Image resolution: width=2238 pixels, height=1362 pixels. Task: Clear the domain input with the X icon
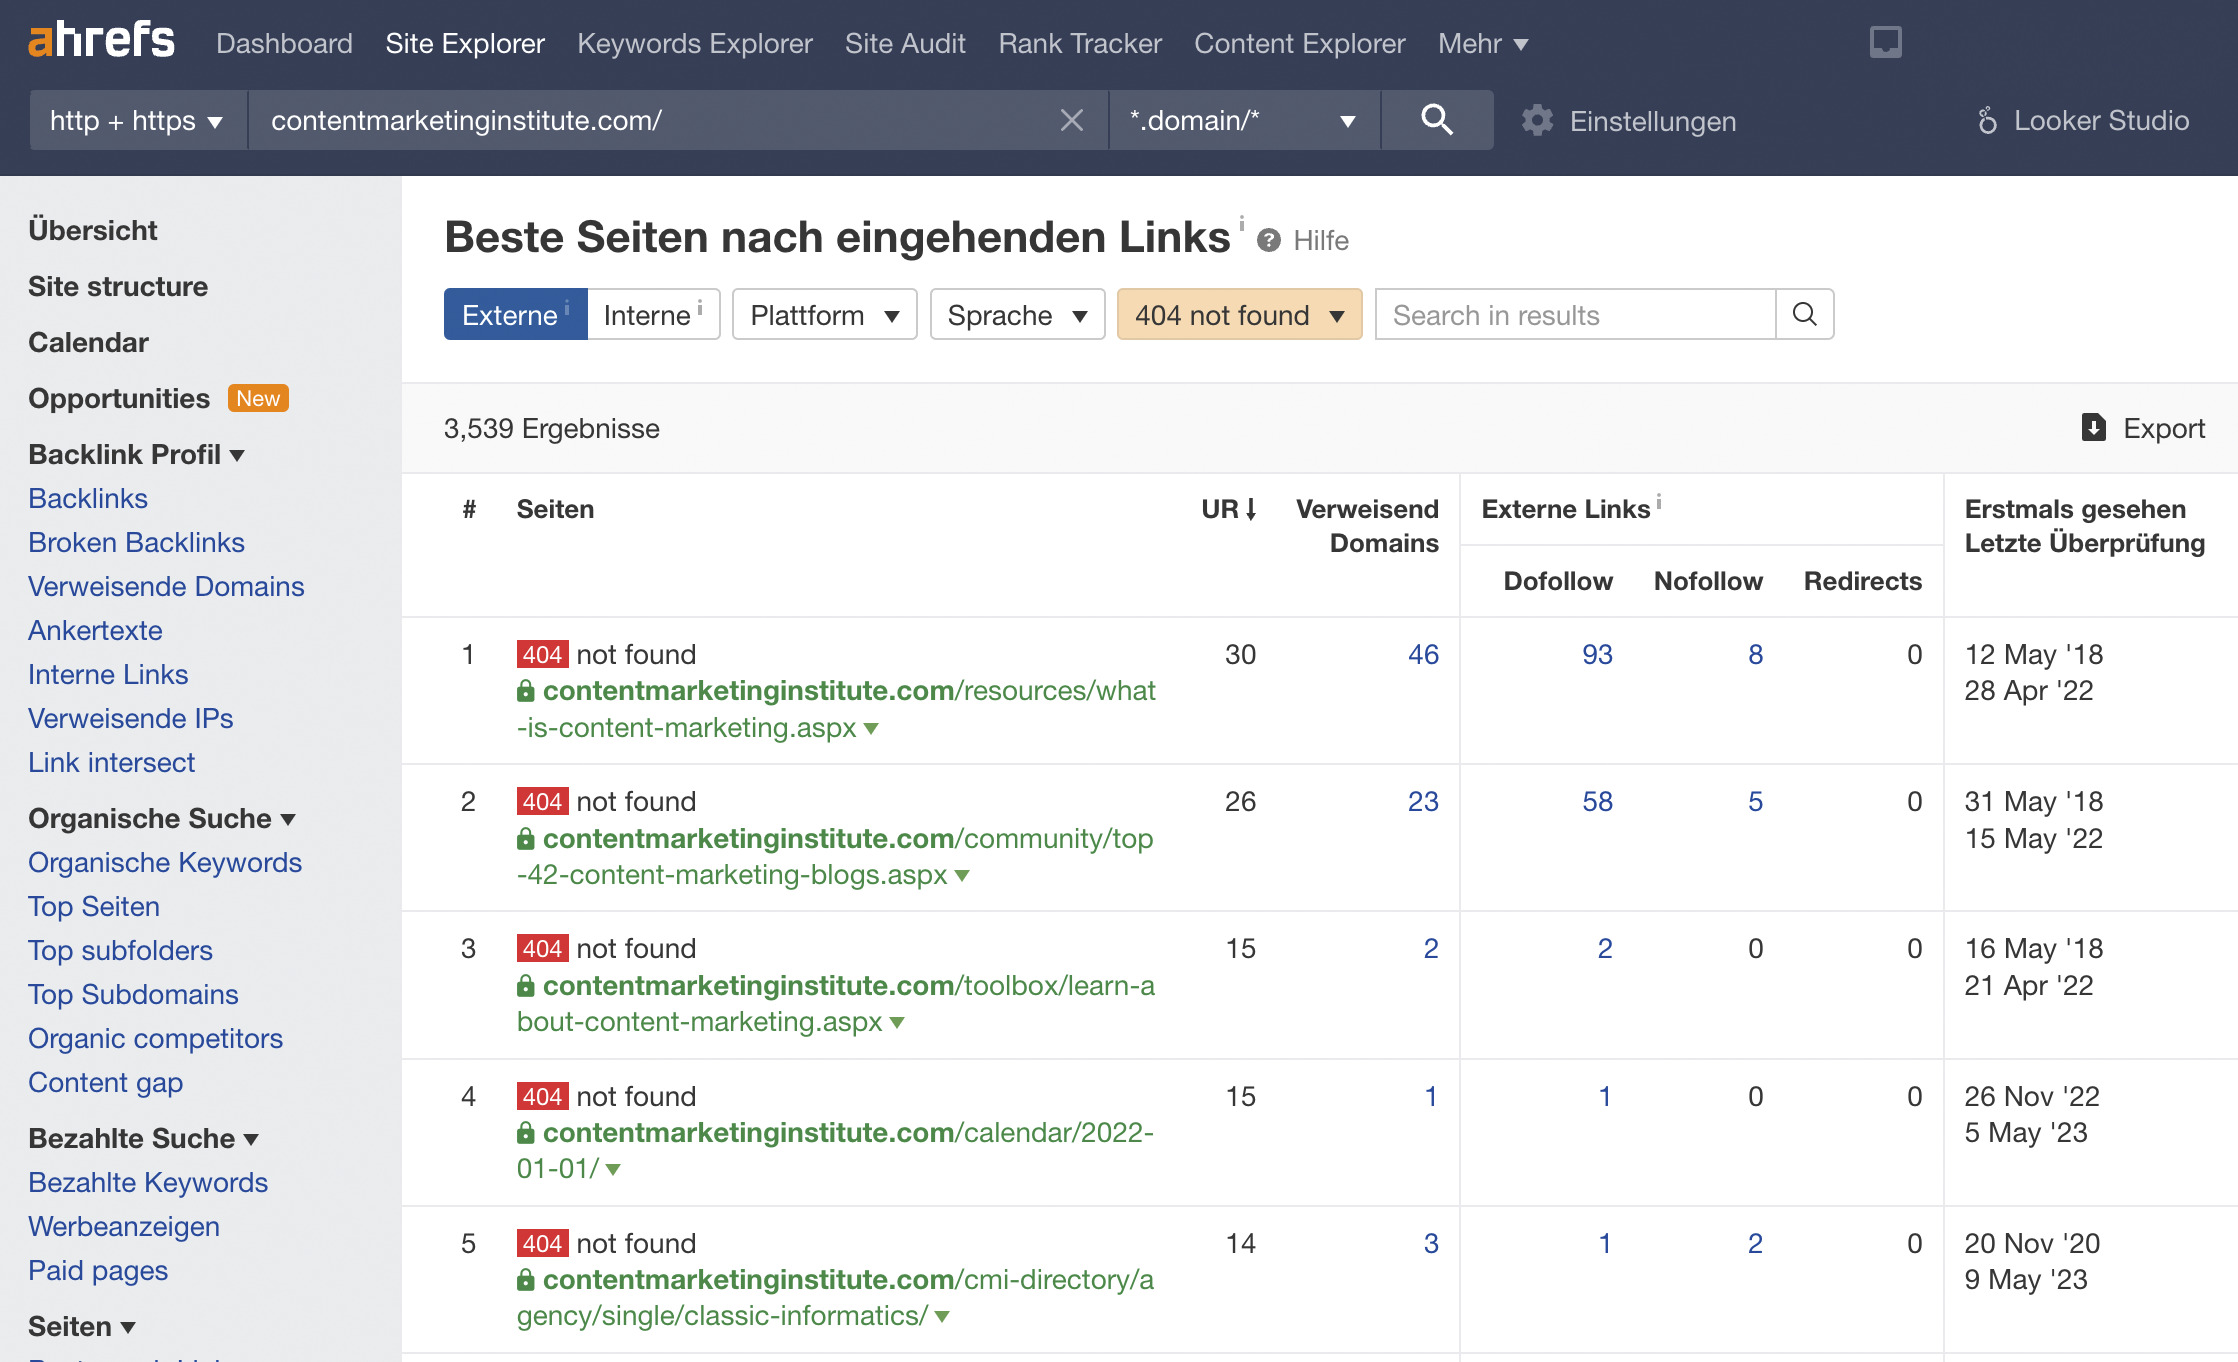coord(1071,120)
